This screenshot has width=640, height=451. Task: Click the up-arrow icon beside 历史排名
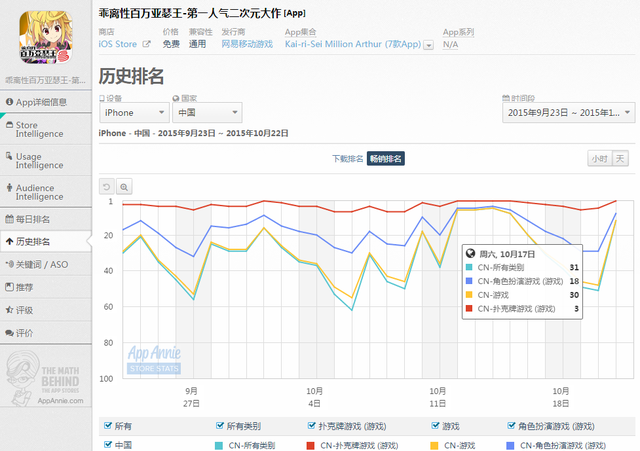point(9,242)
